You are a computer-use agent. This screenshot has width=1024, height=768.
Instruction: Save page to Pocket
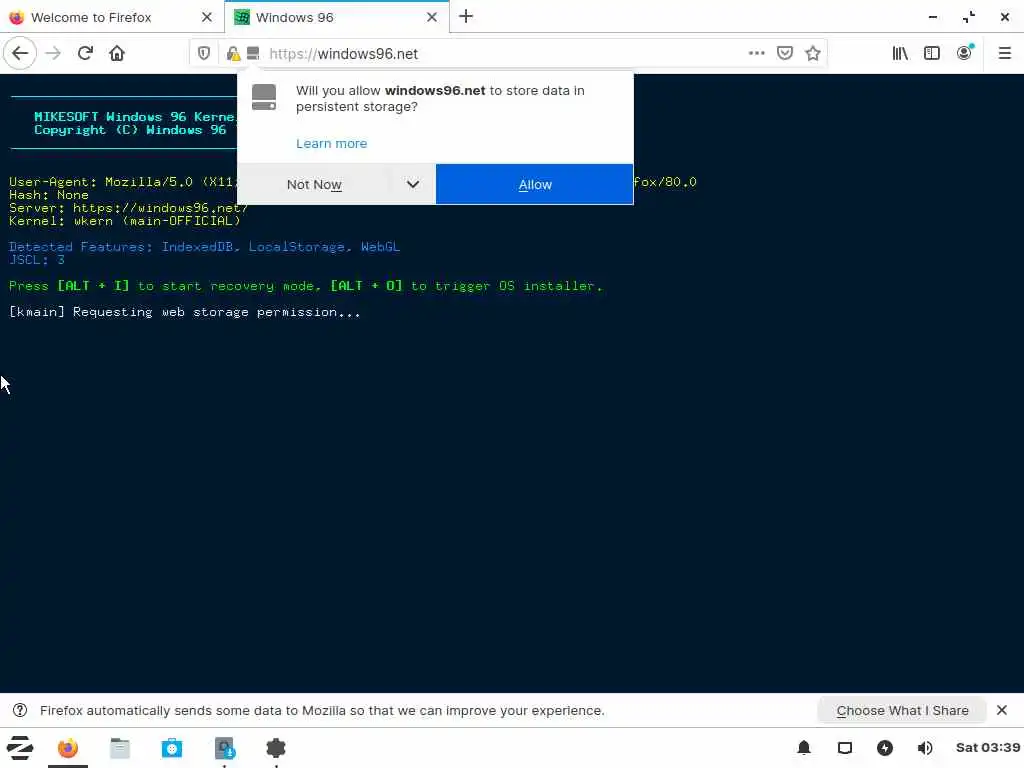point(785,54)
